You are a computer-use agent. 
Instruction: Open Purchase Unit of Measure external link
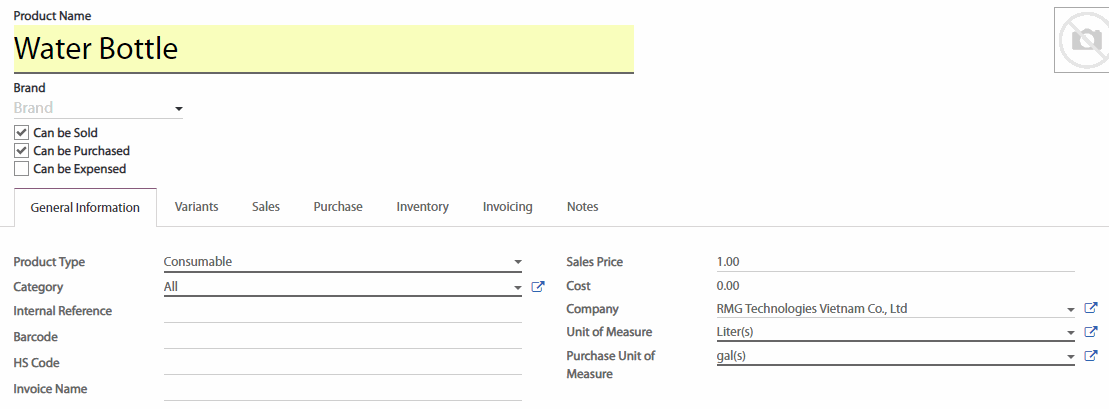[x=1091, y=356]
